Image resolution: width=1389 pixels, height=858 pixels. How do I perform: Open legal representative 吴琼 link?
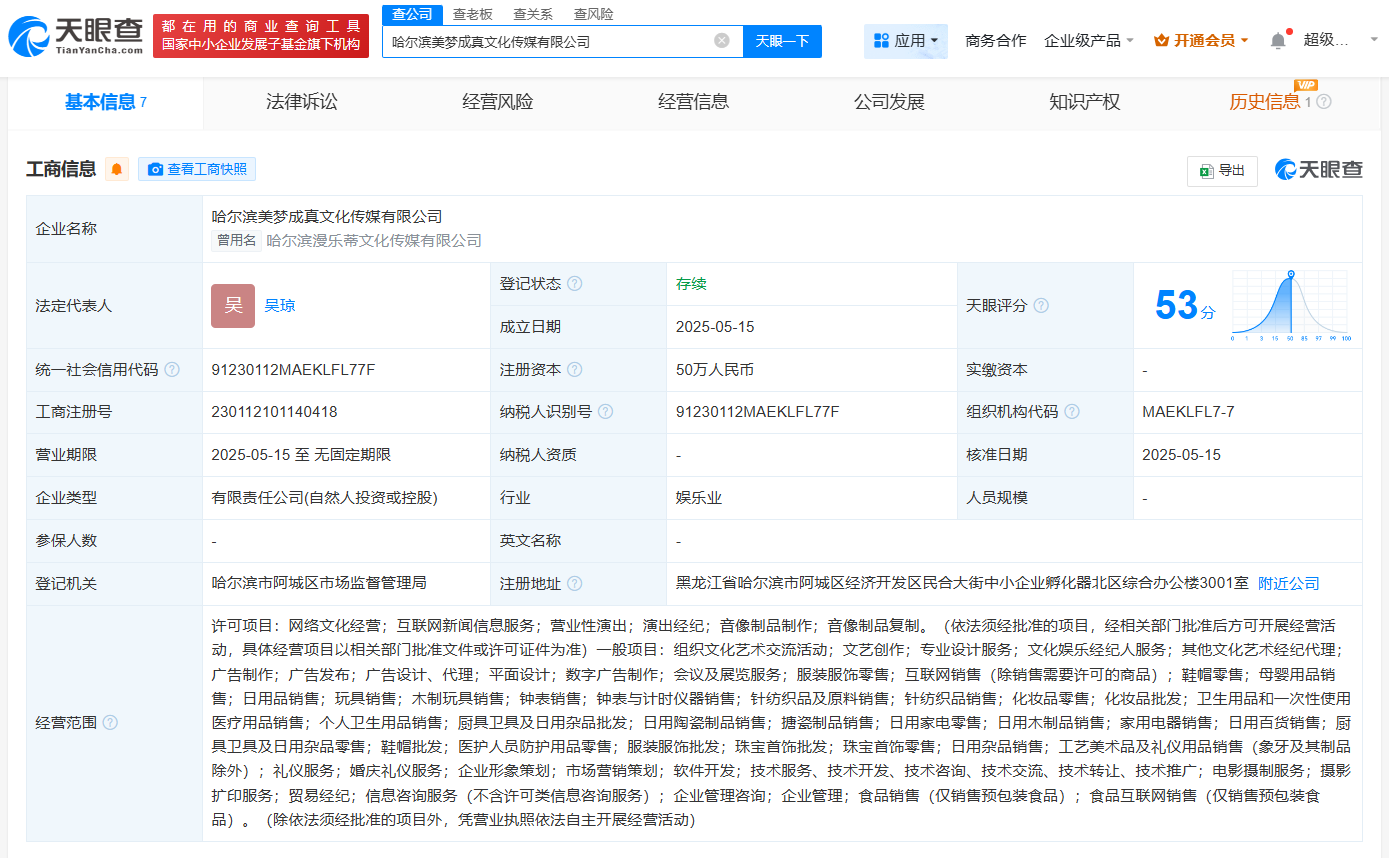click(x=280, y=306)
